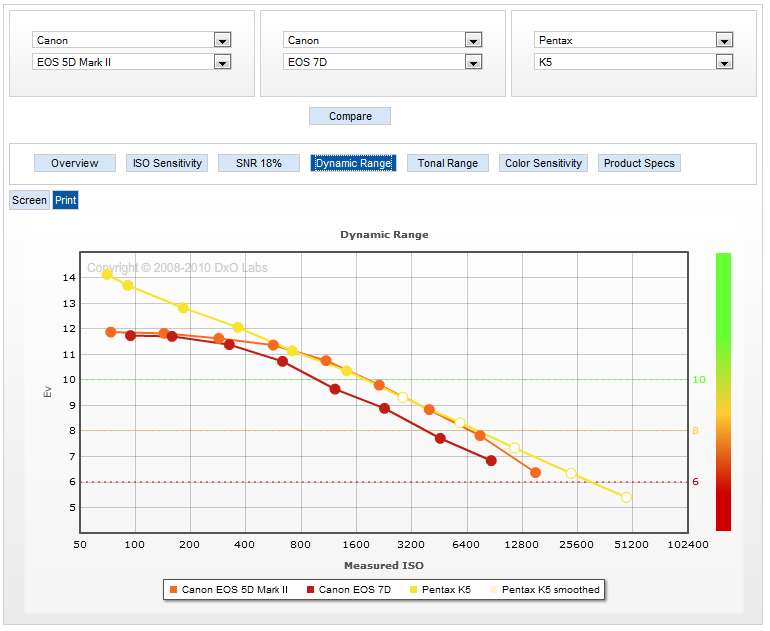The image size is (770, 631).
Task: Open the Tonal Range tab
Action: coord(448,163)
